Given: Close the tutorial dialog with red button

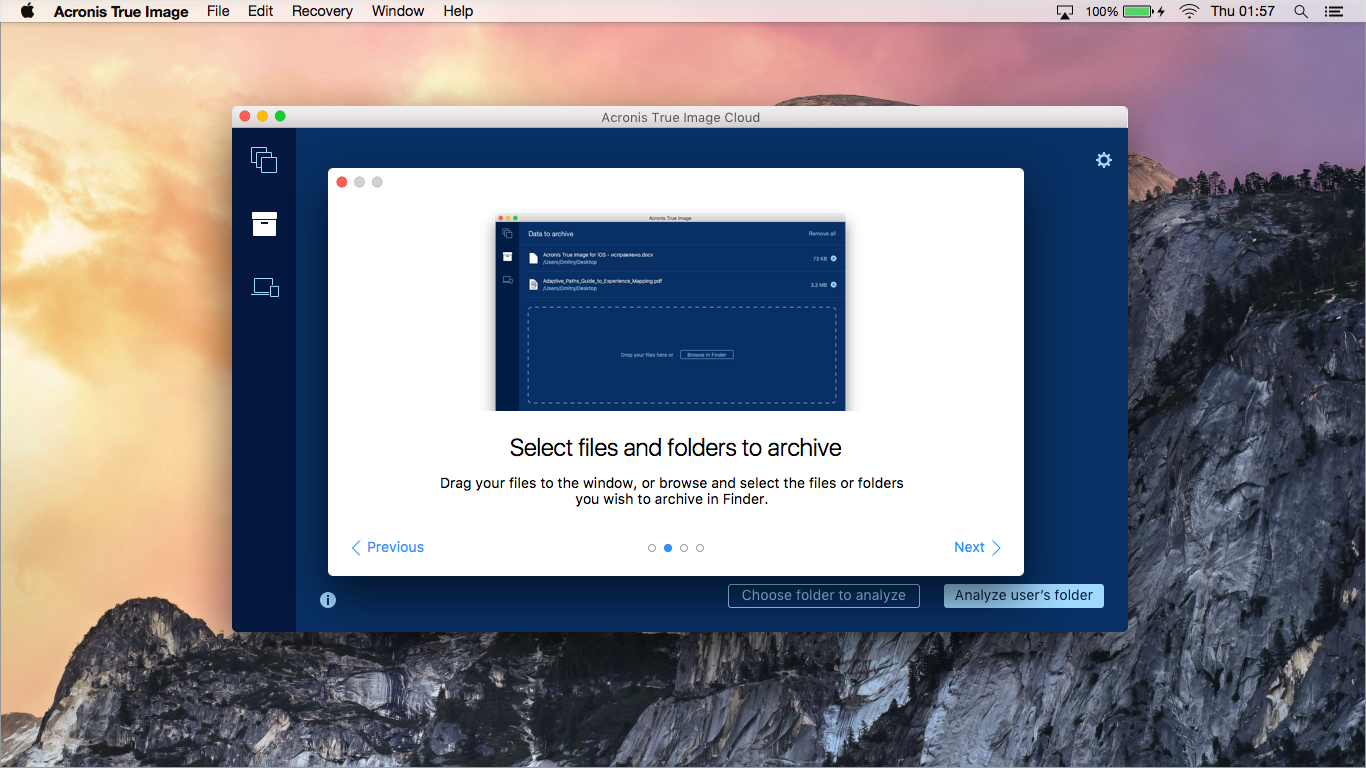Looking at the screenshot, I should click(342, 182).
